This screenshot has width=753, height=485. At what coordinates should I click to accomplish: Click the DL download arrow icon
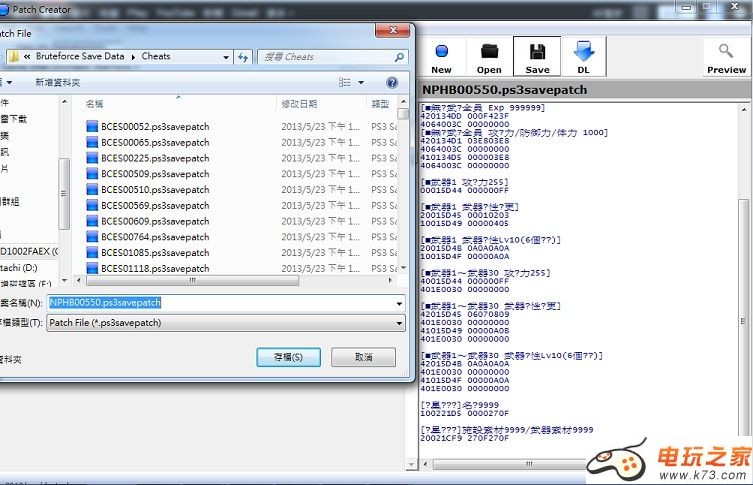(x=584, y=57)
